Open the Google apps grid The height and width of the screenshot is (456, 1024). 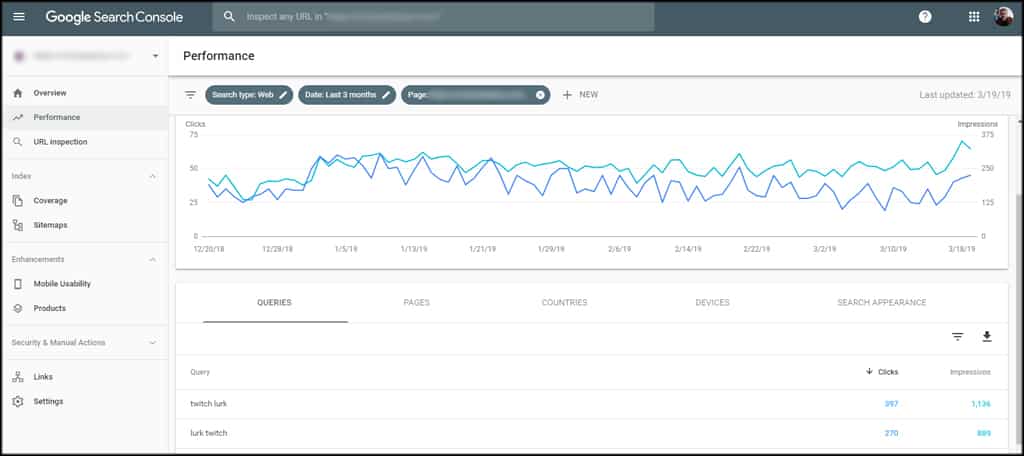pos(974,17)
